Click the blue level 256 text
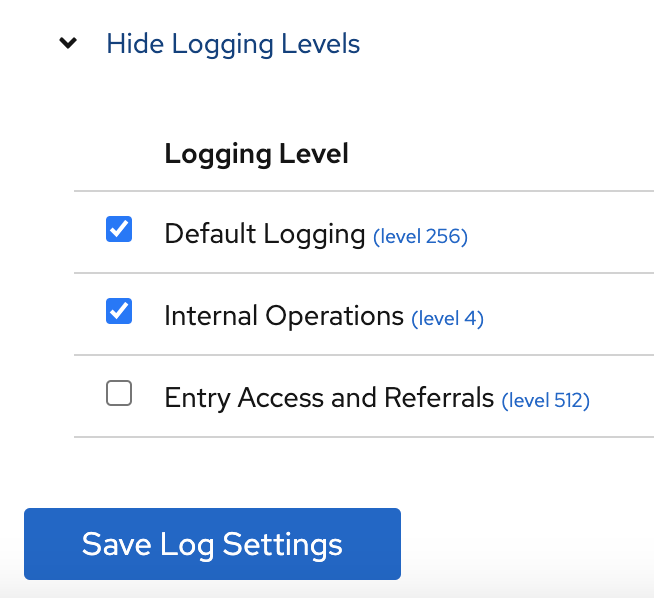 pos(420,237)
